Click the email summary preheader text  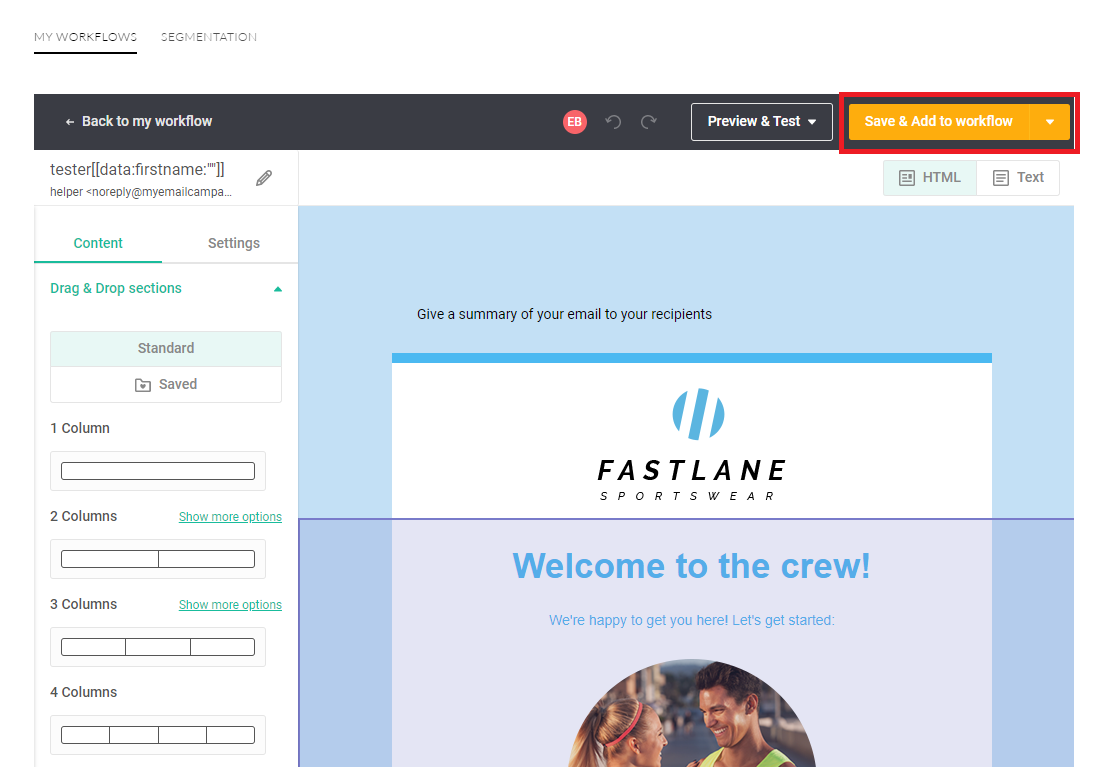click(565, 314)
